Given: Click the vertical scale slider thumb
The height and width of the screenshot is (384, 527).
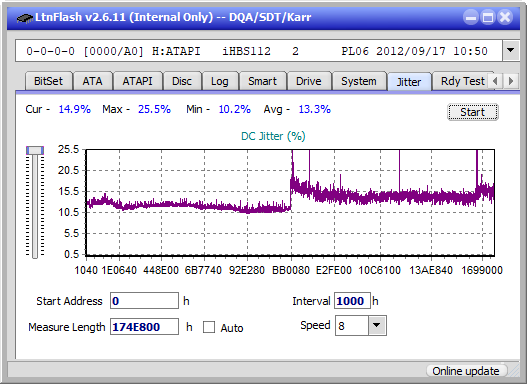Looking at the screenshot, I should coord(35,150).
